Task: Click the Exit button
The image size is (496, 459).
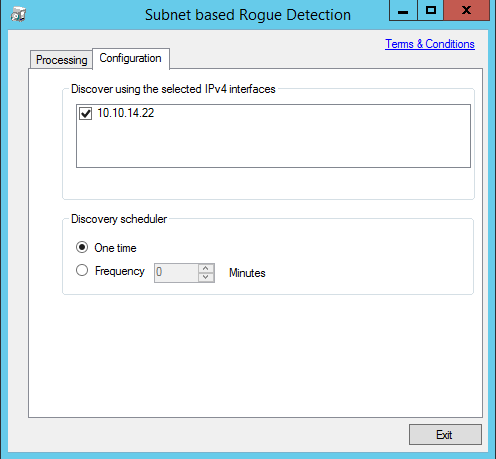Action: pyautogui.click(x=445, y=434)
